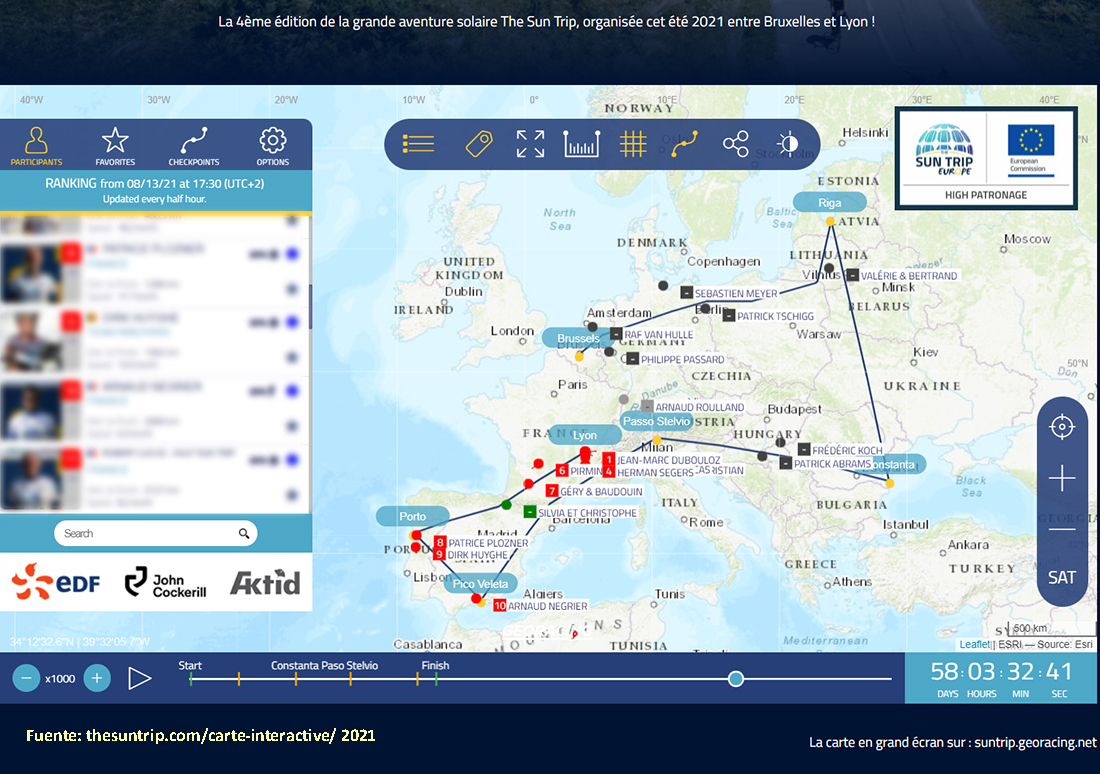Open the Options gear tab
This screenshot has width=1100, height=774.
pos(273,145)
